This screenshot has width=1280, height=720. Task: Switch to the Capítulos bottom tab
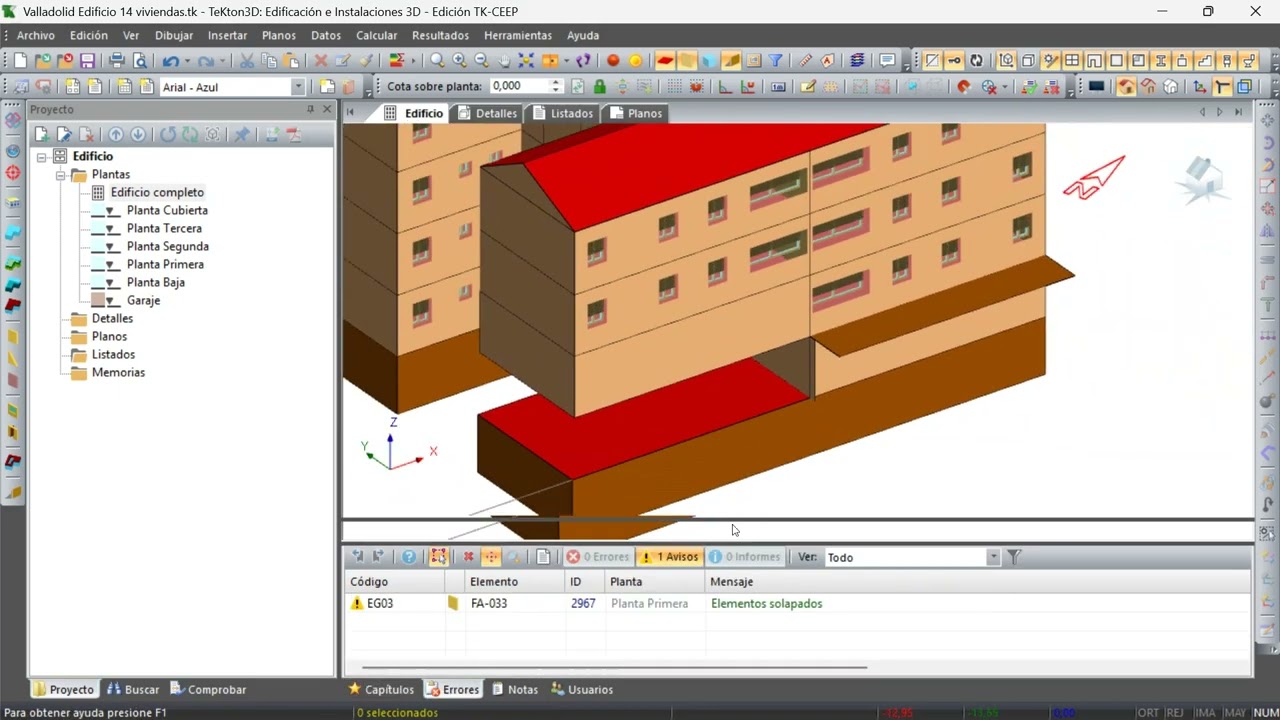(x=381, y=689)
